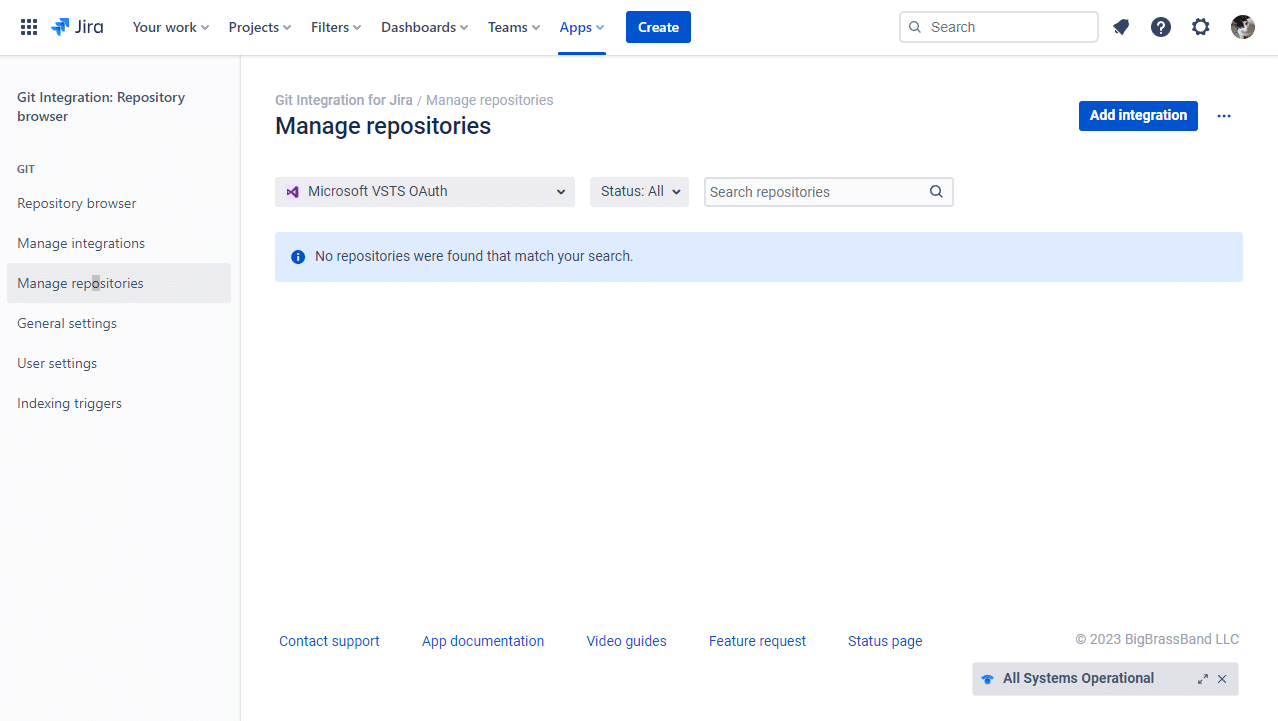Viewport: 1278px width, 721px height.
Task: Open the Dashboards menu
Action: click(424, 27)
